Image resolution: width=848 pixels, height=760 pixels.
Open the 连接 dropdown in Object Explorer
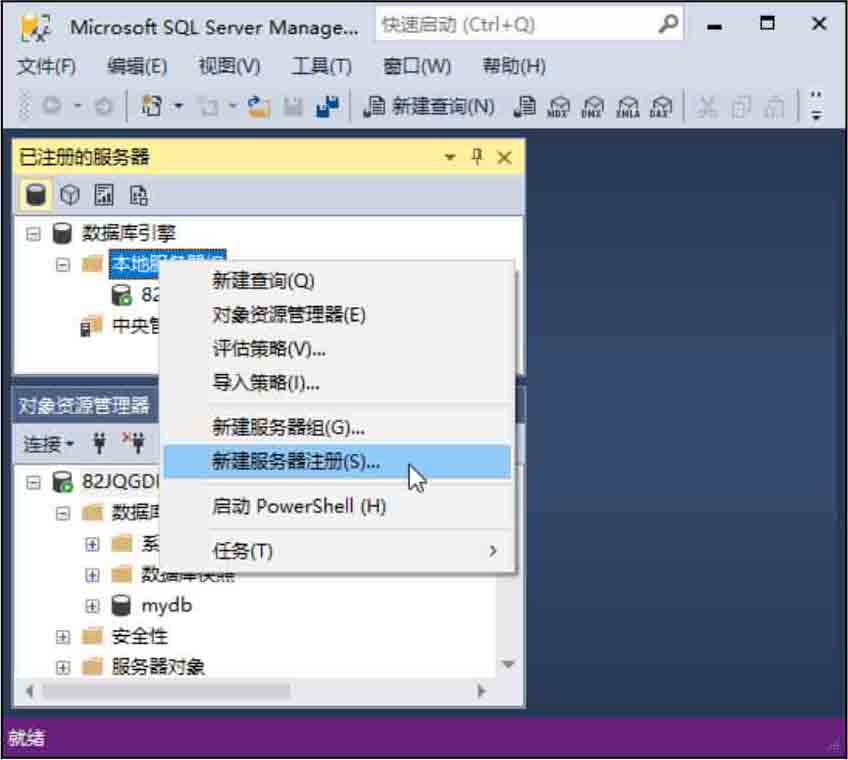click(49, 444)
